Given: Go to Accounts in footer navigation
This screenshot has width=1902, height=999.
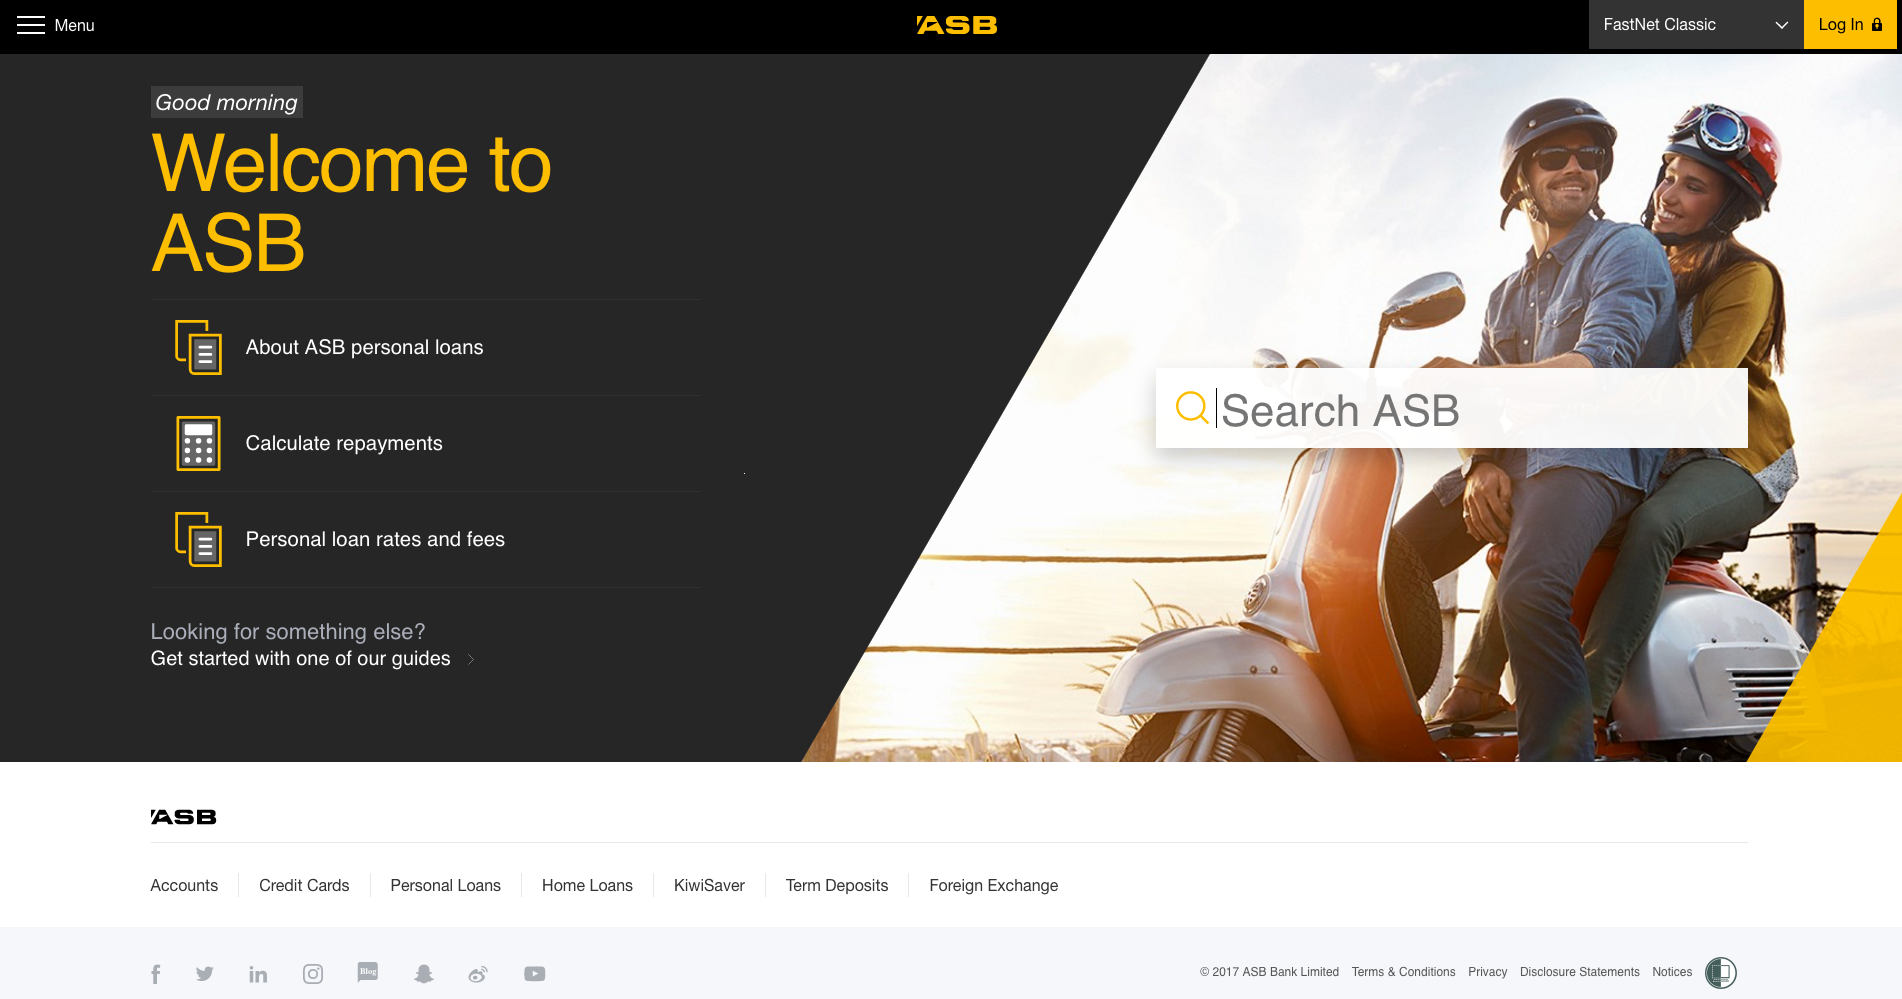Looking at the screenshot, I should point(184,885).
